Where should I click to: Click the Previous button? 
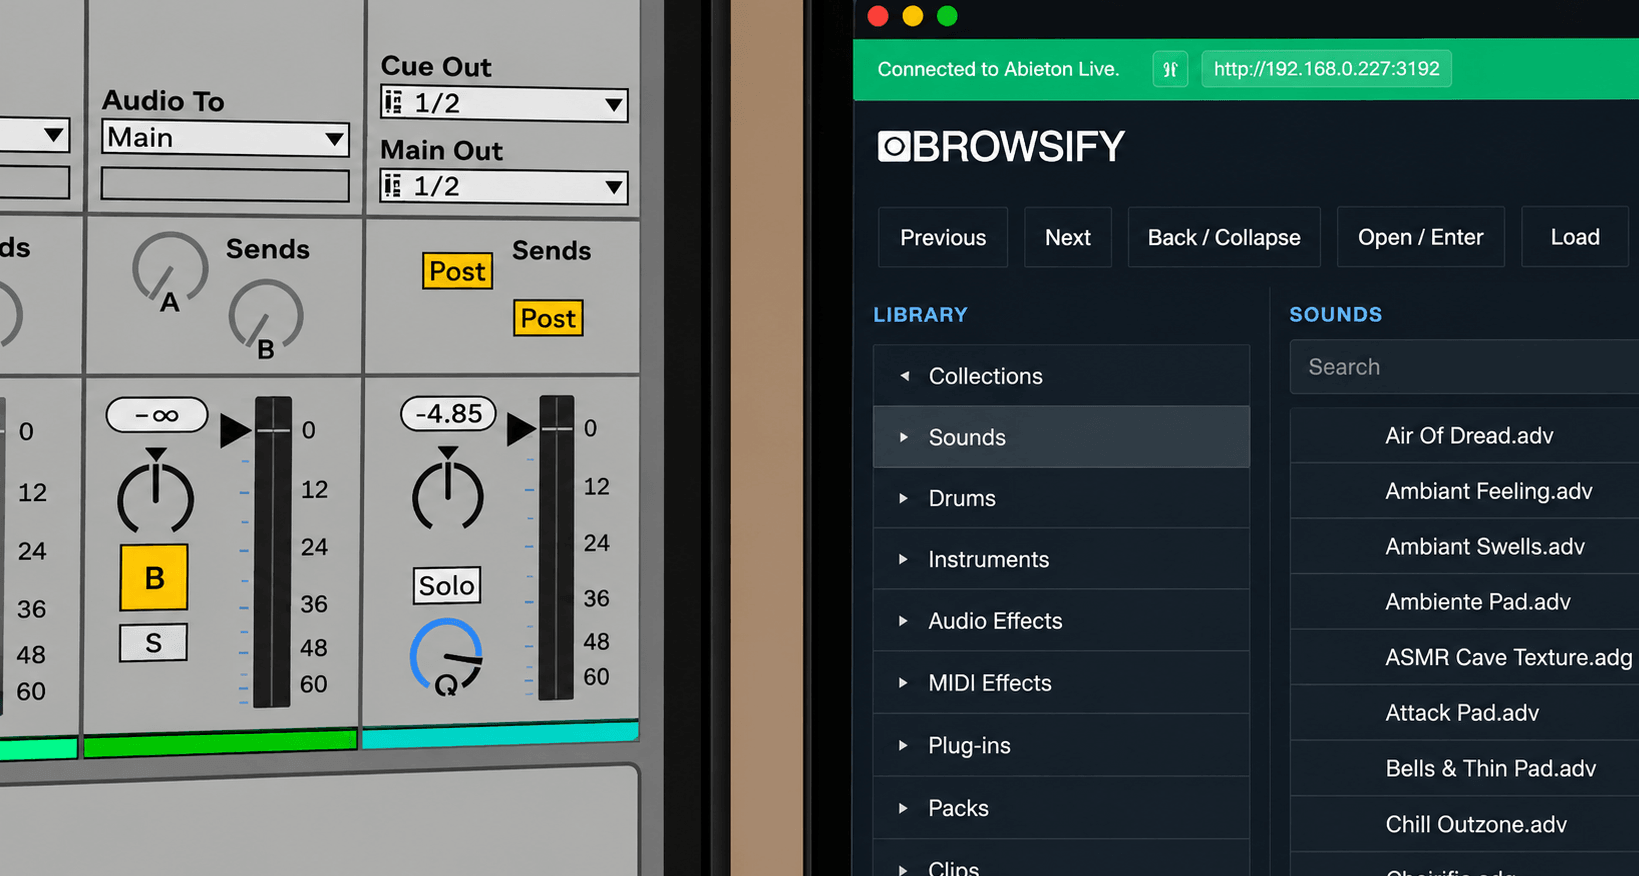tap(943, 237)
